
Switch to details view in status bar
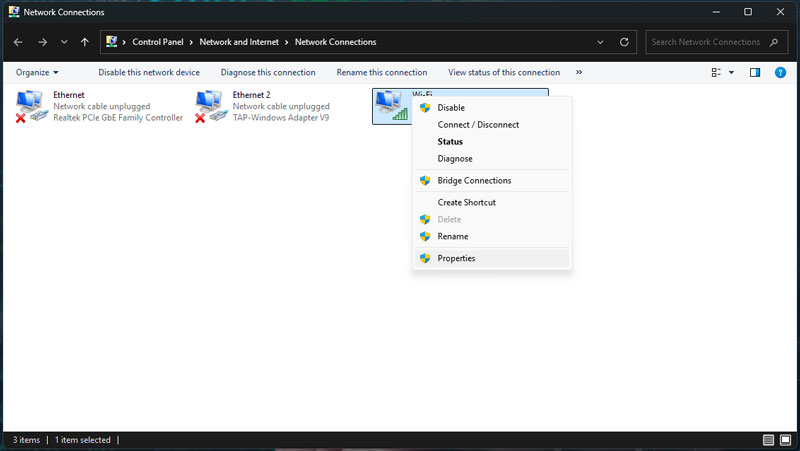tap(768, 440)
